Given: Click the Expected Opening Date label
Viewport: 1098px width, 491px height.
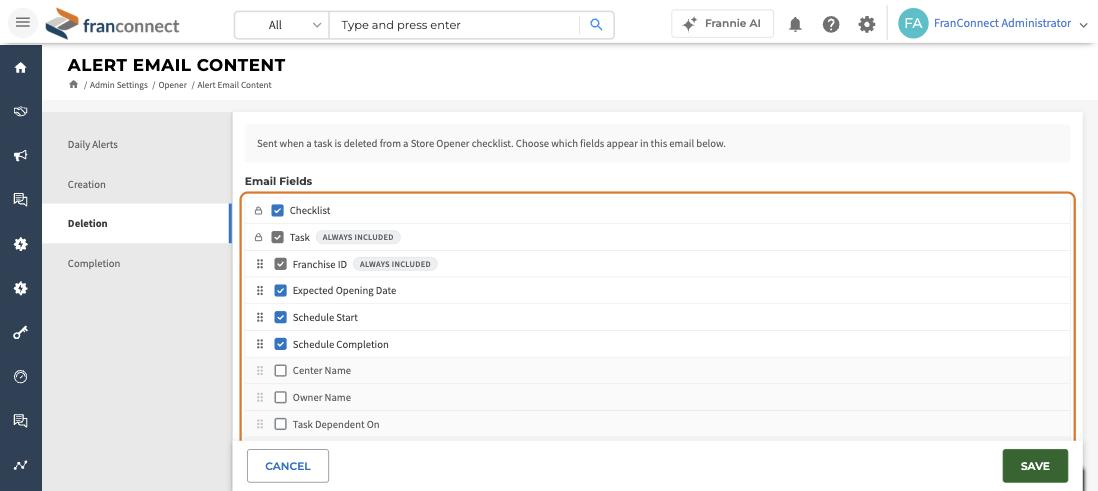Looking at the screenshot, I should pos(345,291).
